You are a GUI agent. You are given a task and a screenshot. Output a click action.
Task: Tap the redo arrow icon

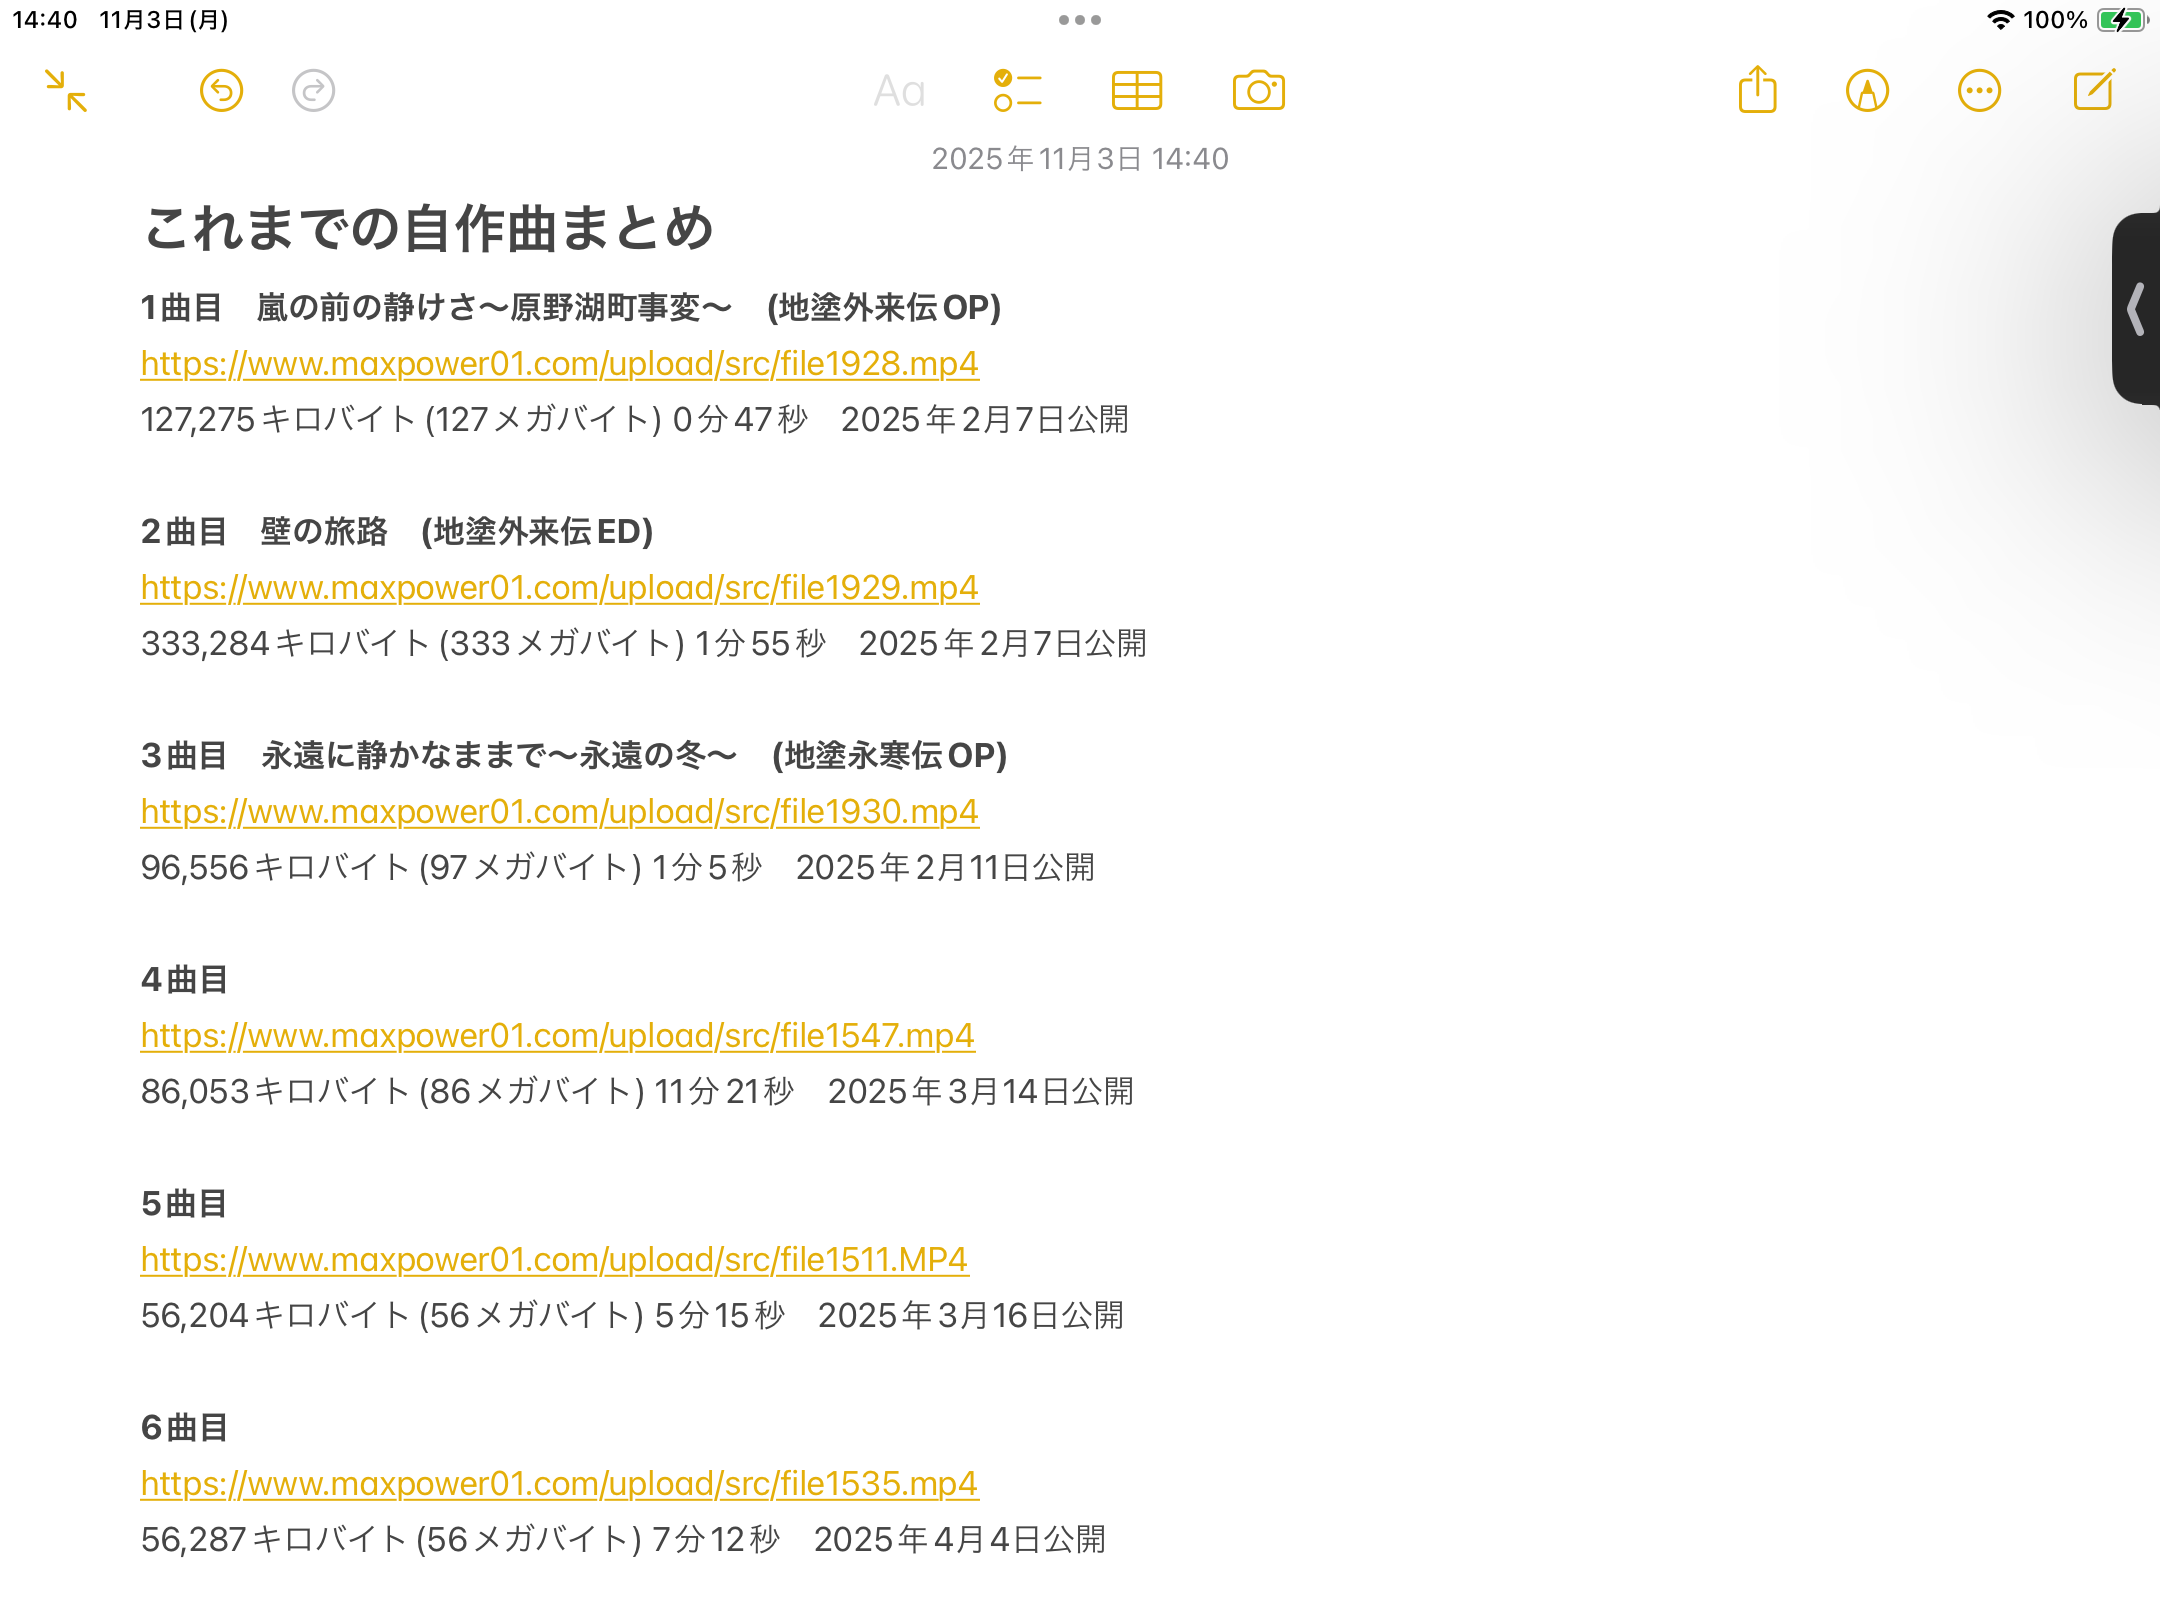pos(313,91)
